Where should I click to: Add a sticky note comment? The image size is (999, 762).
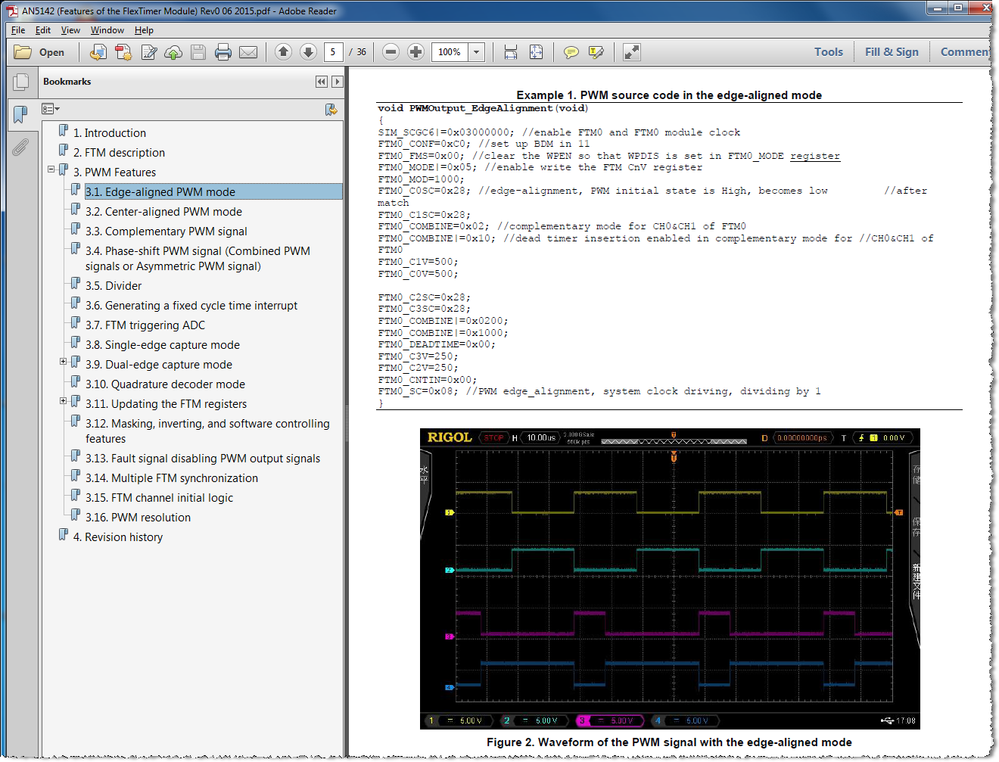(x=571, y=52)
